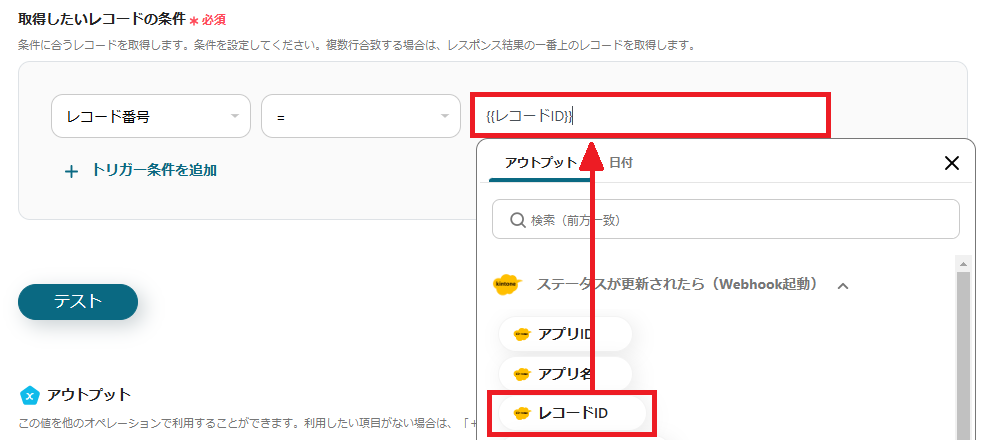Click the plus icon beside トリガー条件を追加
This screenshot has width=991, height=440.
72,171
